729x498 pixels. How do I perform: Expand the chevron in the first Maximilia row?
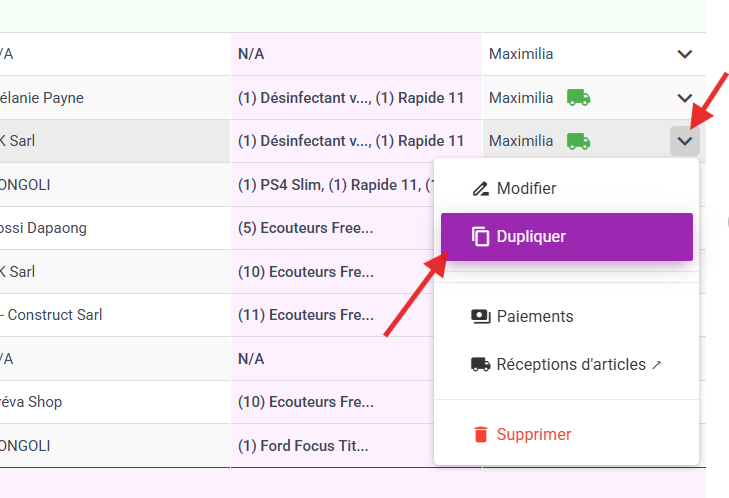685,54
